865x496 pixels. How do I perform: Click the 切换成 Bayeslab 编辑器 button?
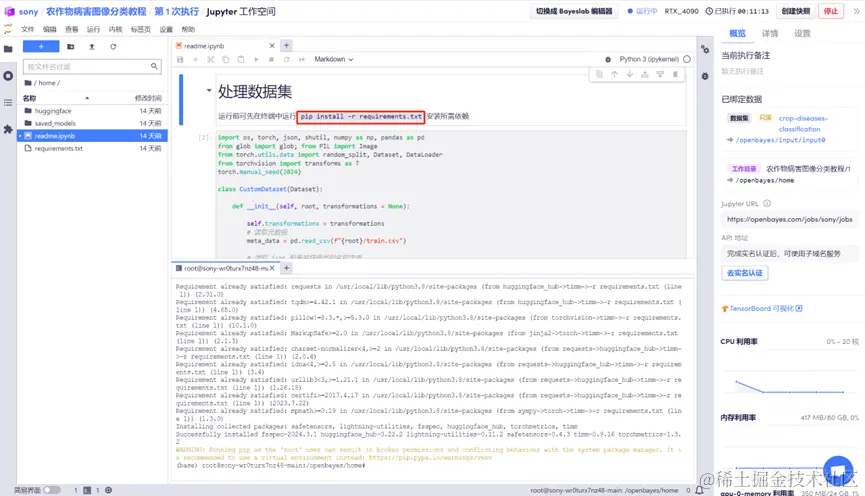pos(574,11)
